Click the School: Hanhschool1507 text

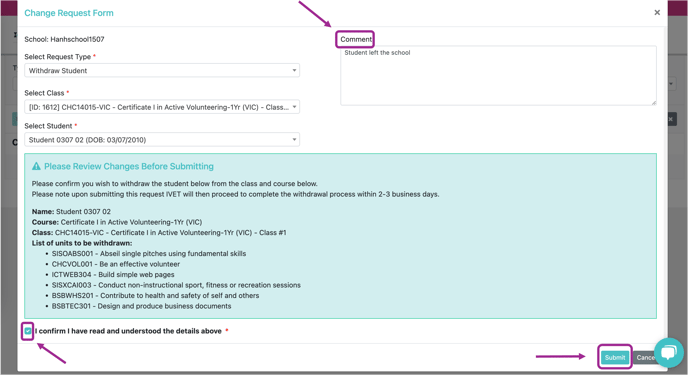coord(64,39)
